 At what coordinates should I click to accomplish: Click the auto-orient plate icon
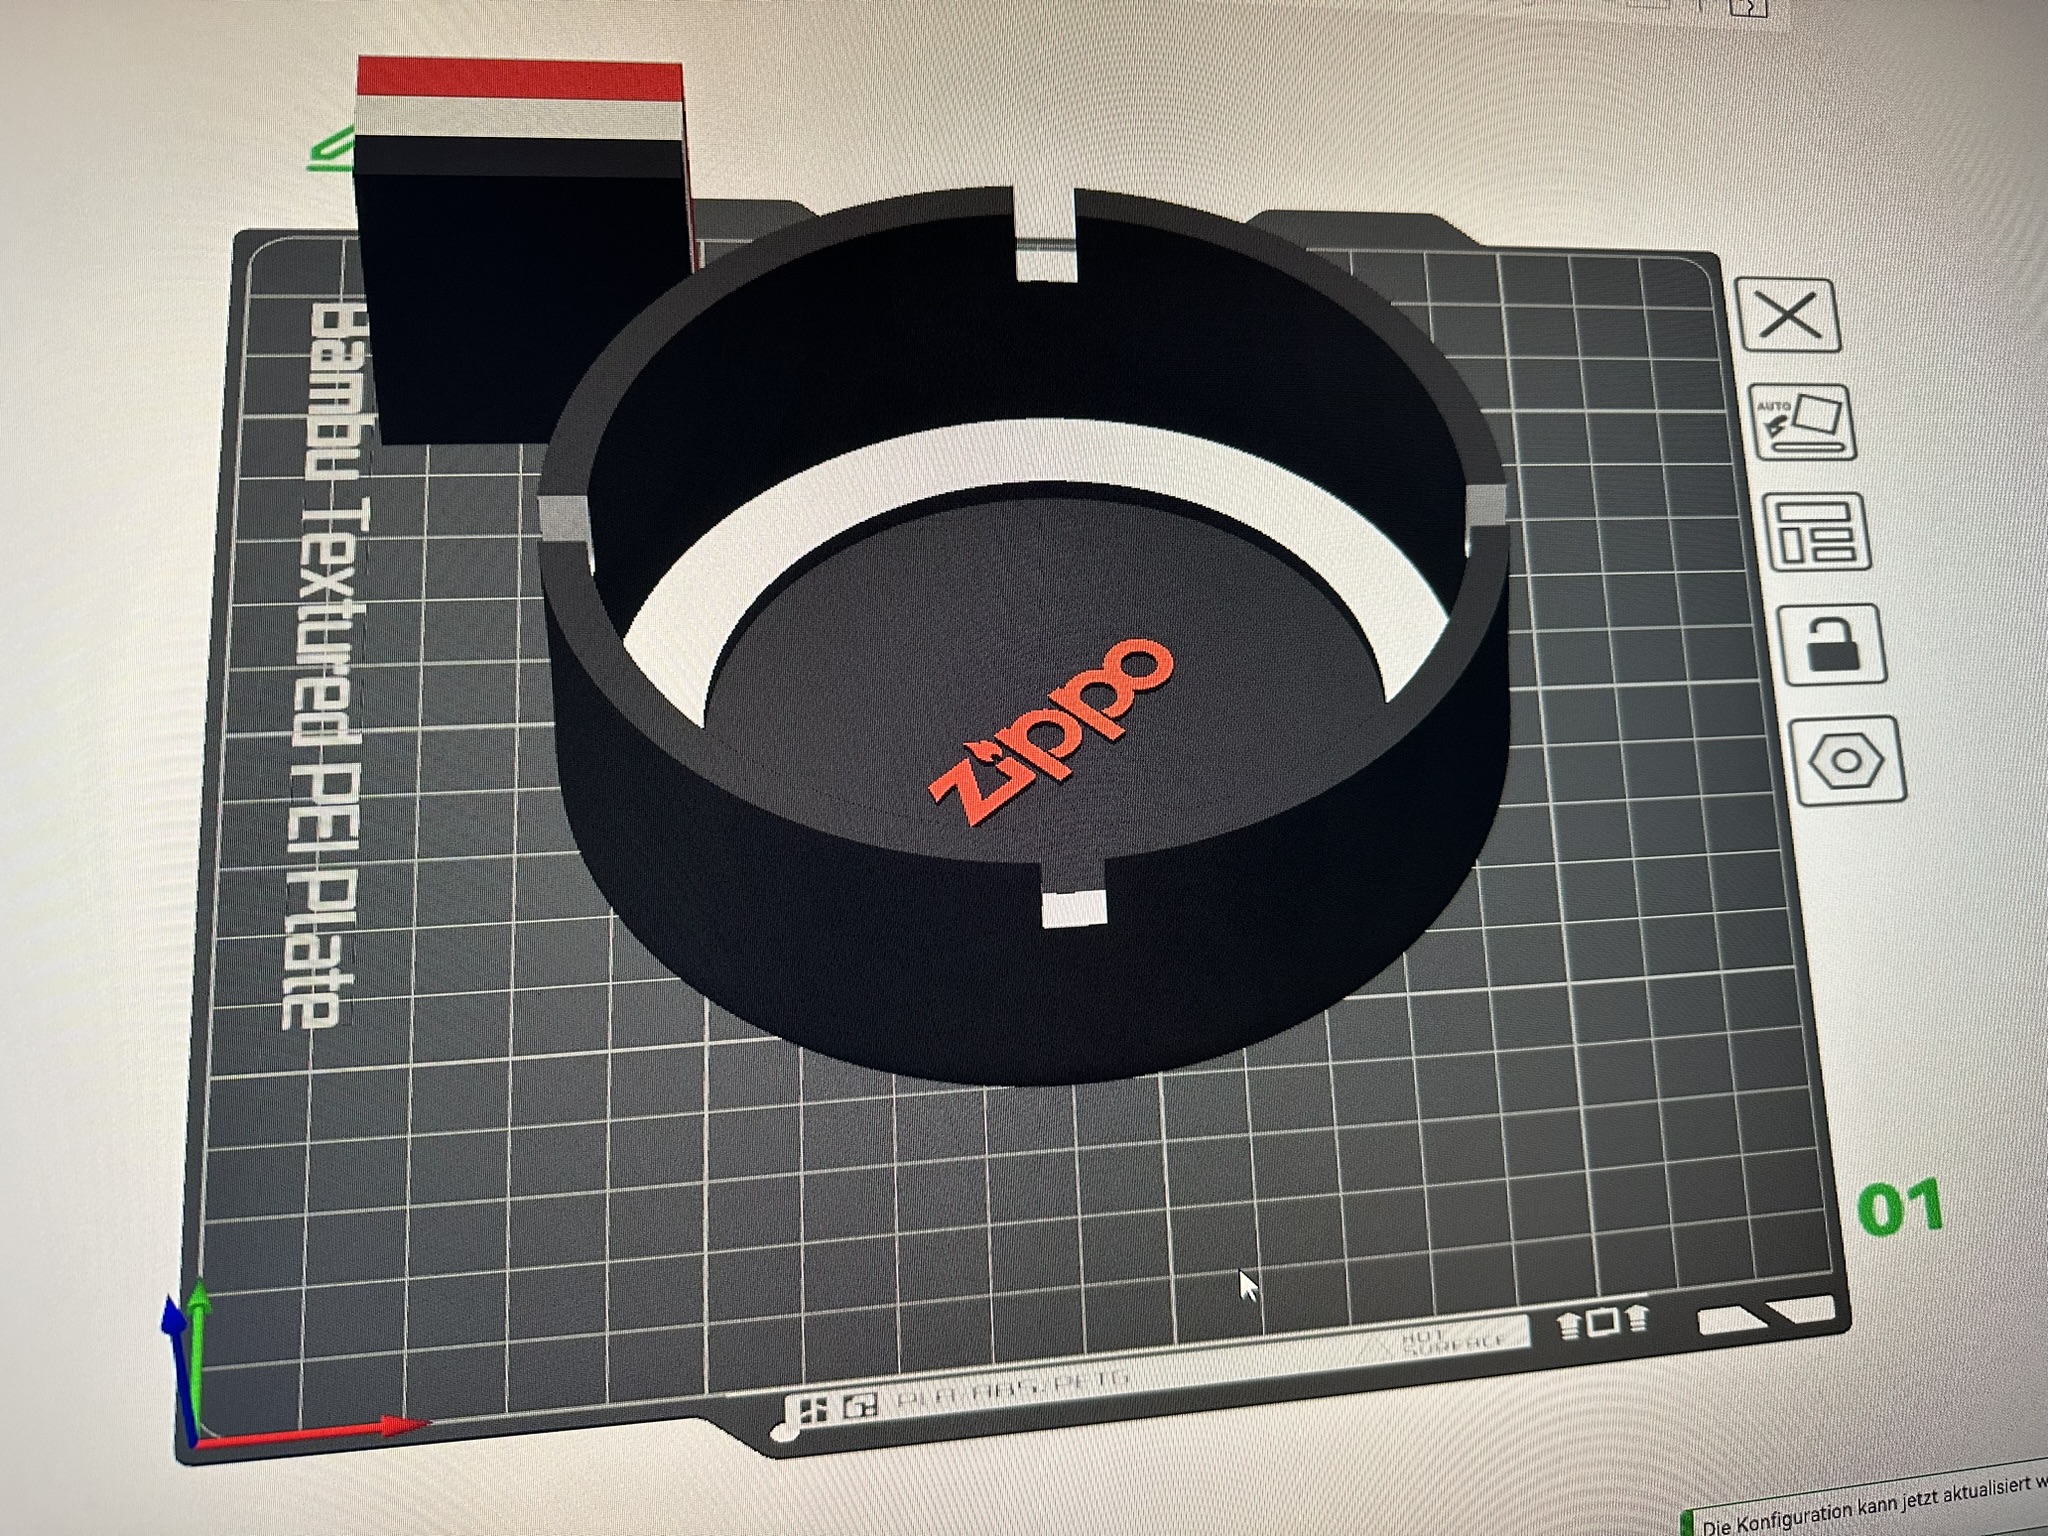[1804, 423]
